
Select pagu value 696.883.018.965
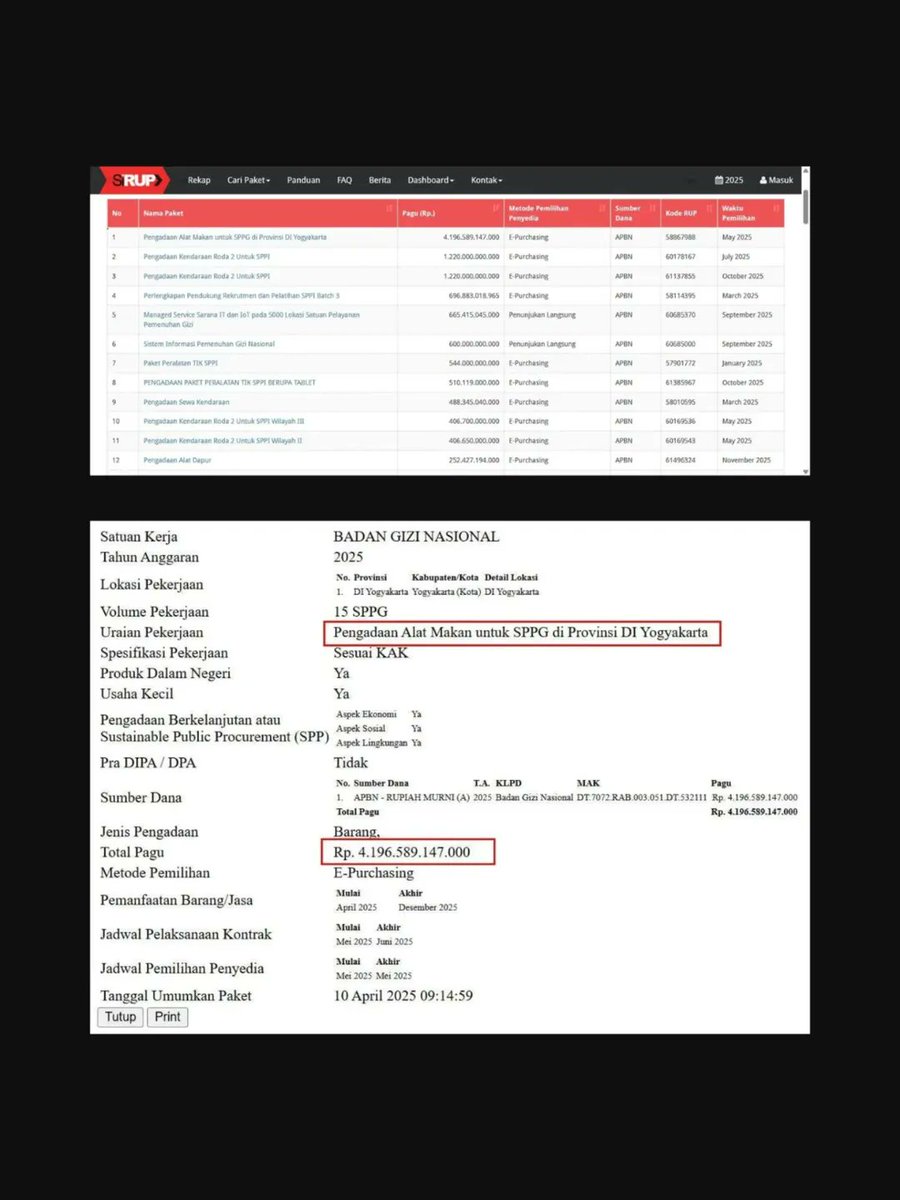pos(473,296)
